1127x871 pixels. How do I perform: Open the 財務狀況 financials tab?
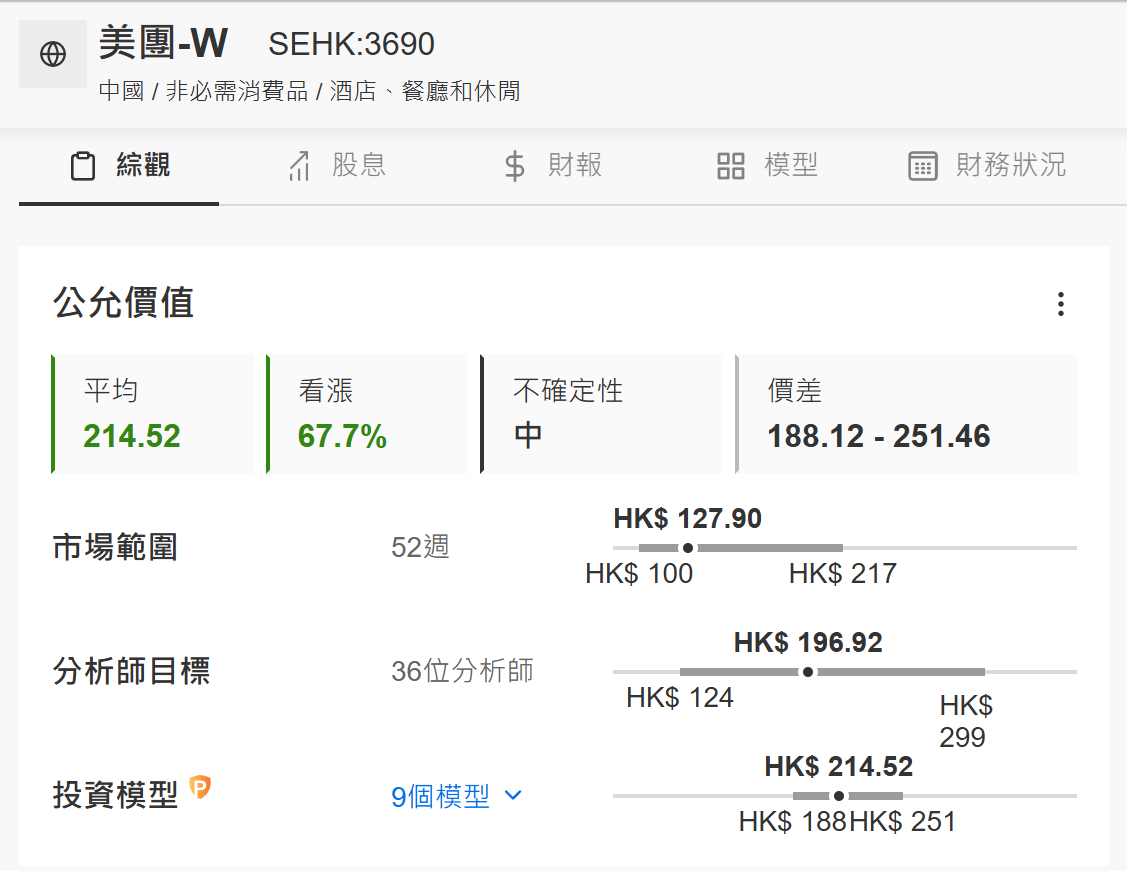tap(987, 165)
